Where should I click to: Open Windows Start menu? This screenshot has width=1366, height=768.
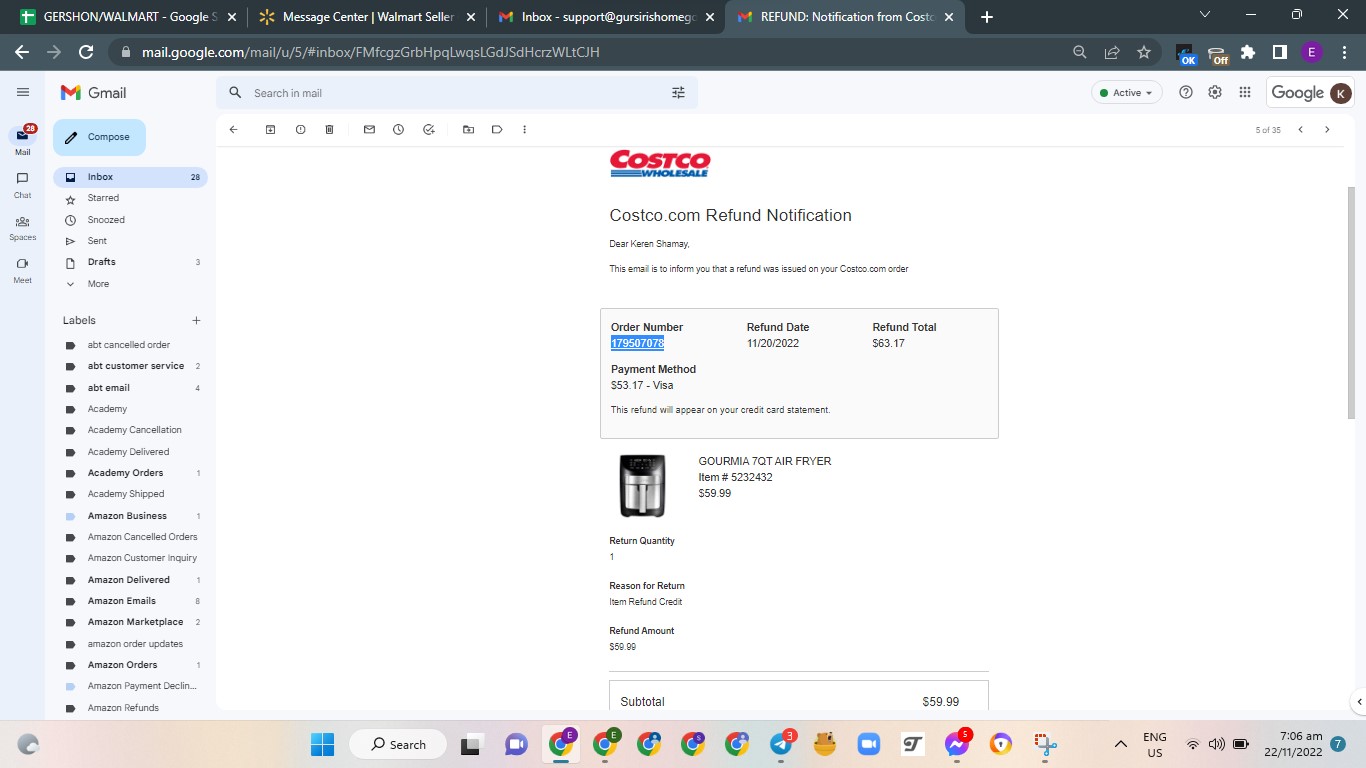(322, 744)
